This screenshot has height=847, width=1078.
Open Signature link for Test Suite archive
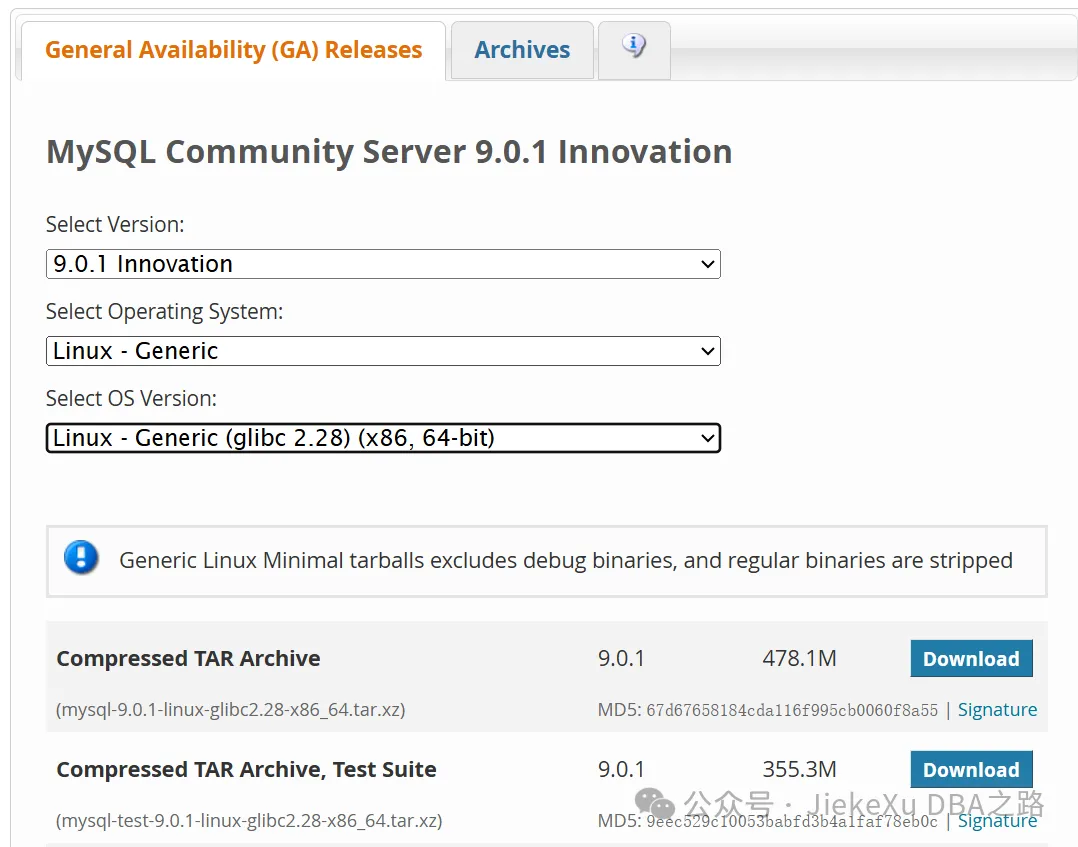[x=997, y=821]
